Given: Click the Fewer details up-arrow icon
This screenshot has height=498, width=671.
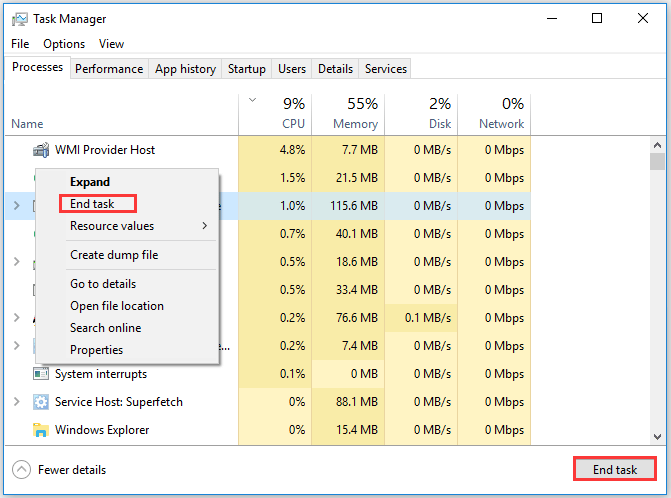Looking at the screenshot, I should tap(21, 469).
